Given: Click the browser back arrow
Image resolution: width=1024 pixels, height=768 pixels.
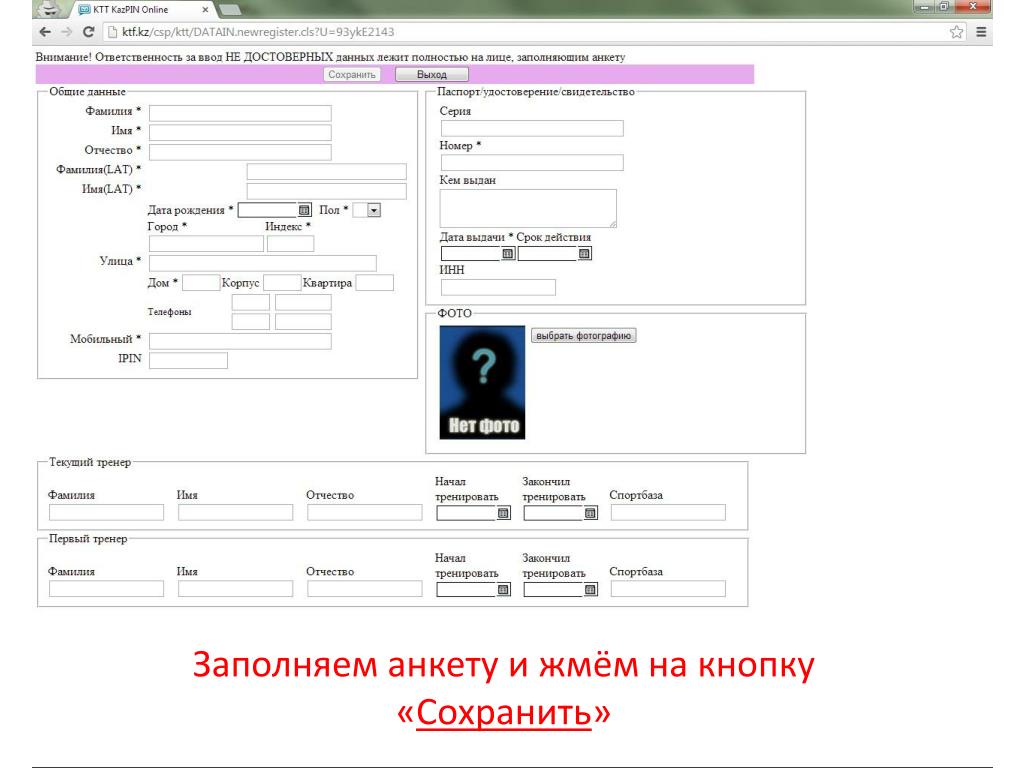Looking at the screenshot, I should [45, 32].
